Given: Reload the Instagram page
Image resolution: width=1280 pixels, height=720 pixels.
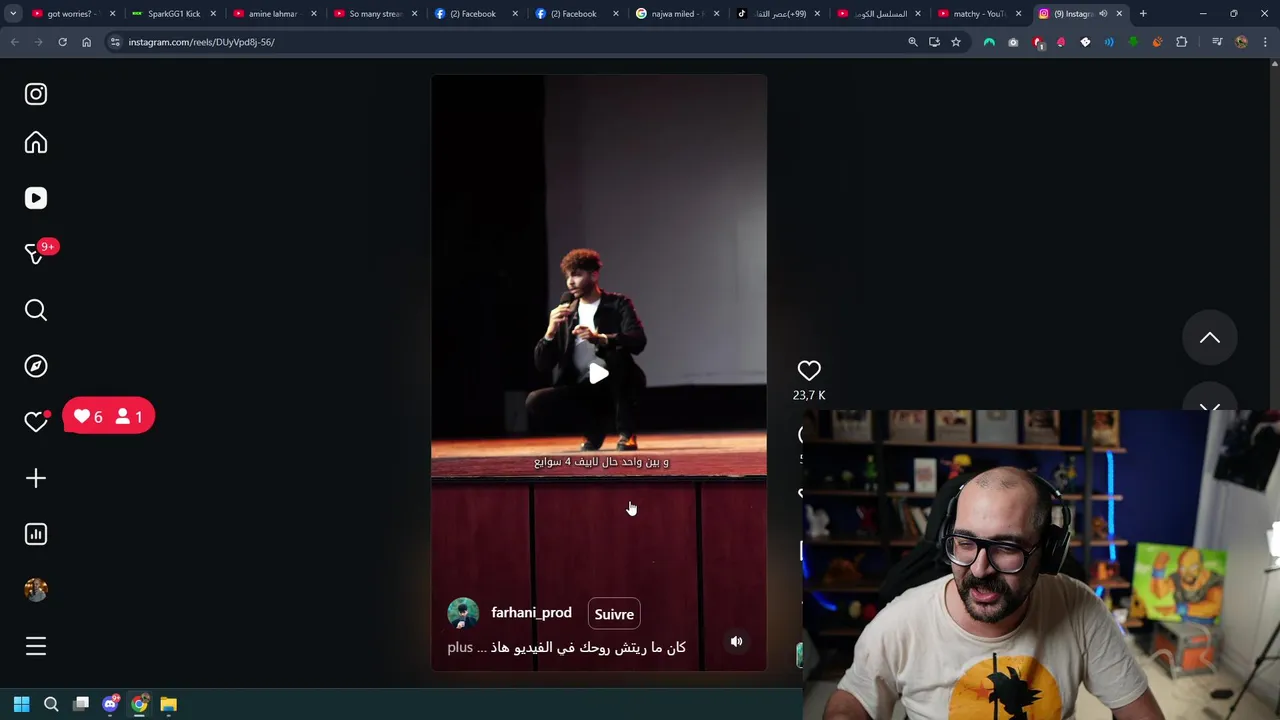Looking at the screenshot, I should [62, 42].
